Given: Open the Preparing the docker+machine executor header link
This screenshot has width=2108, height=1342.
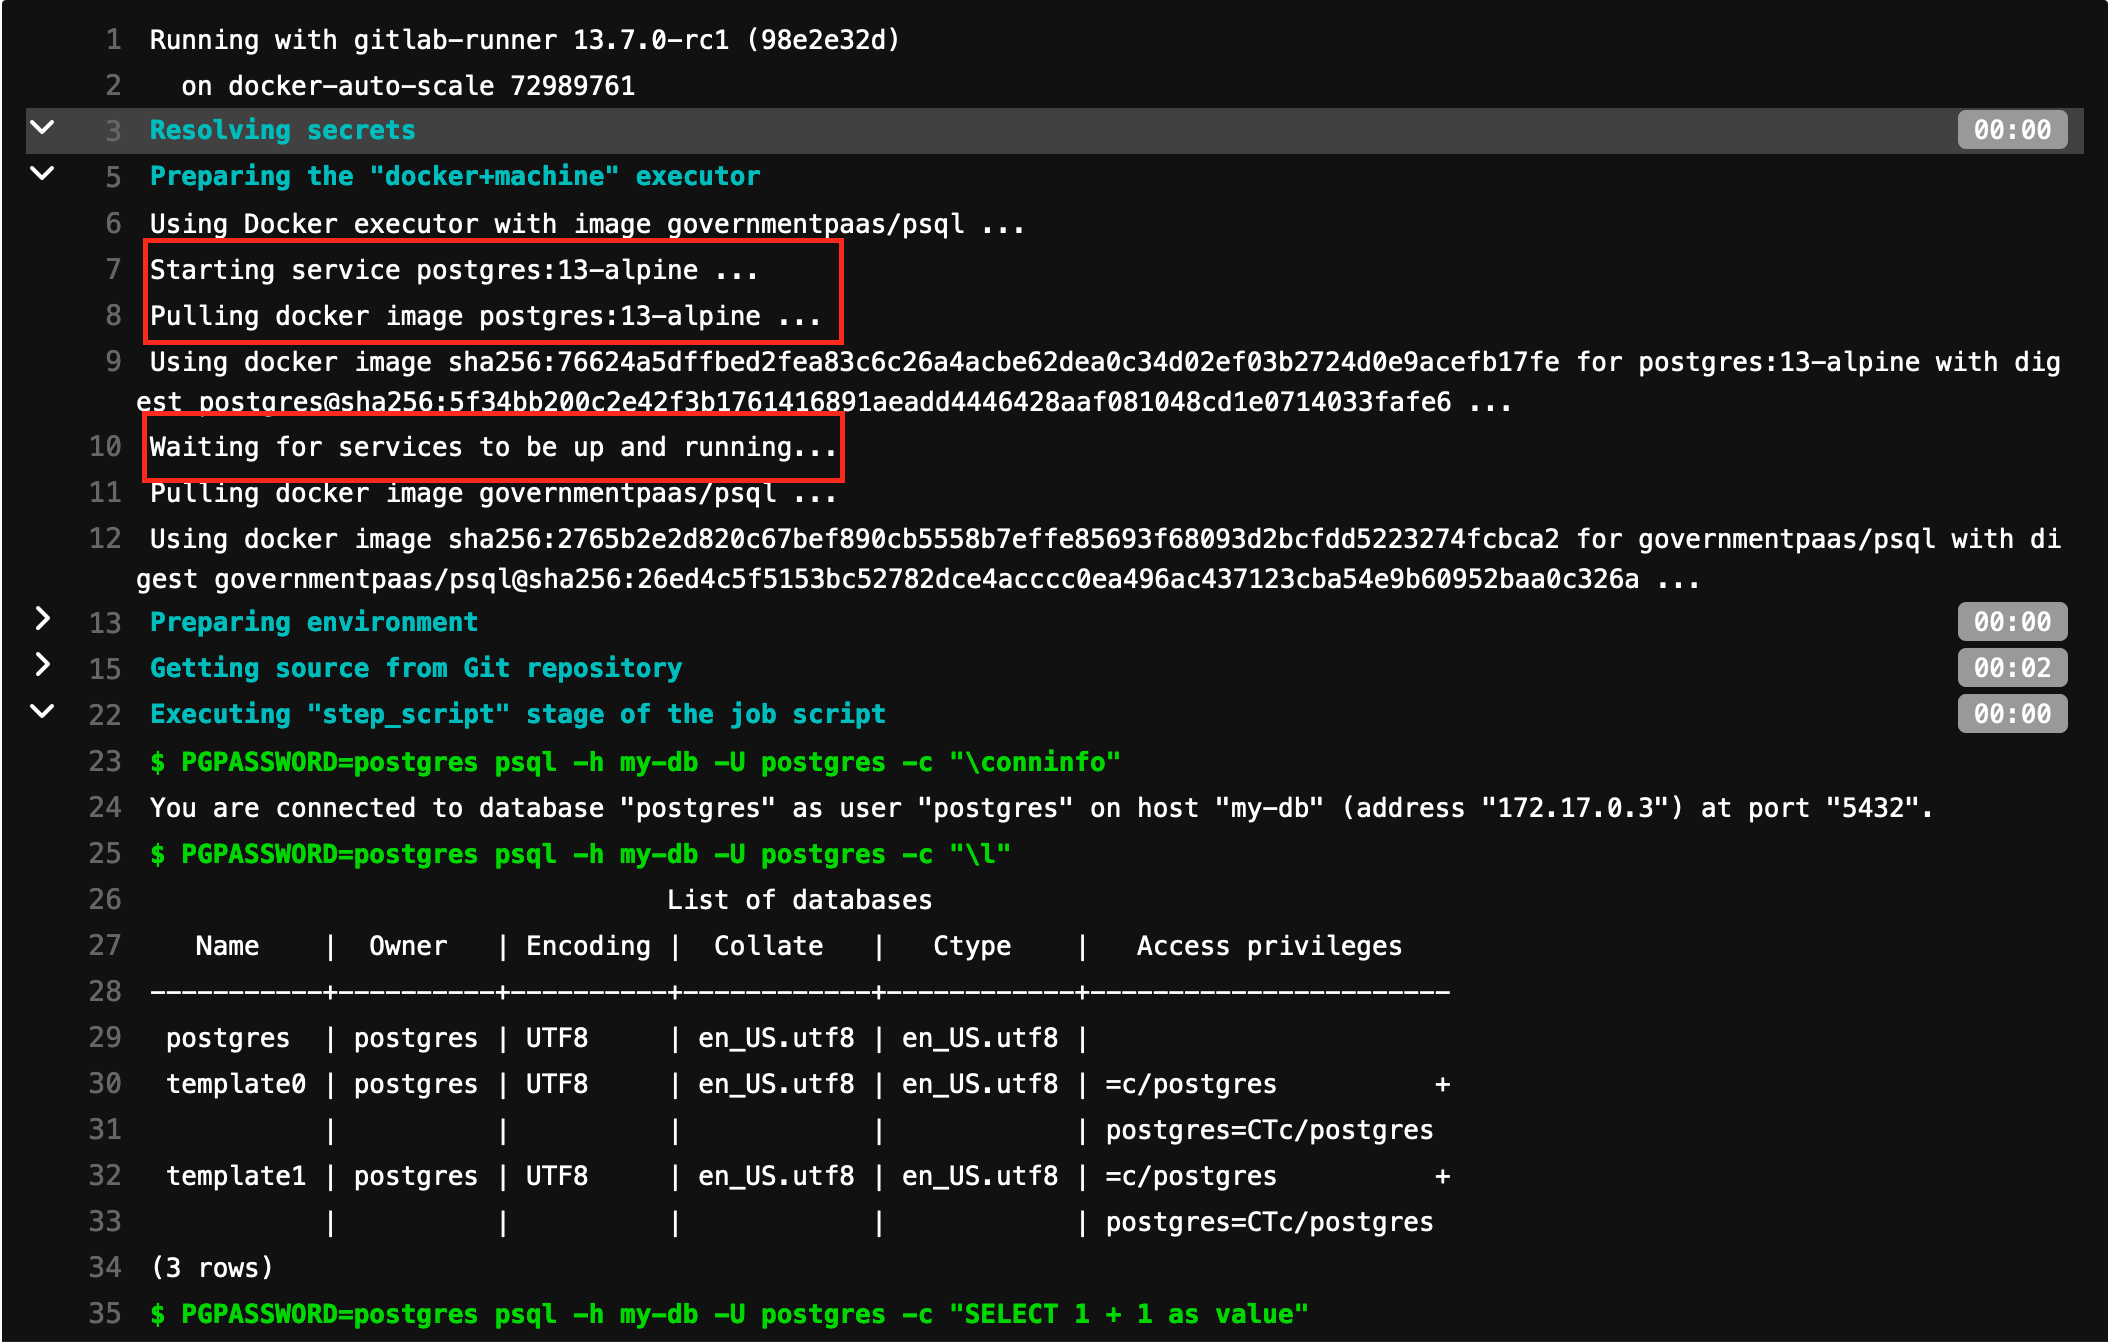Looking at the screenshot, I should point(455,175).
